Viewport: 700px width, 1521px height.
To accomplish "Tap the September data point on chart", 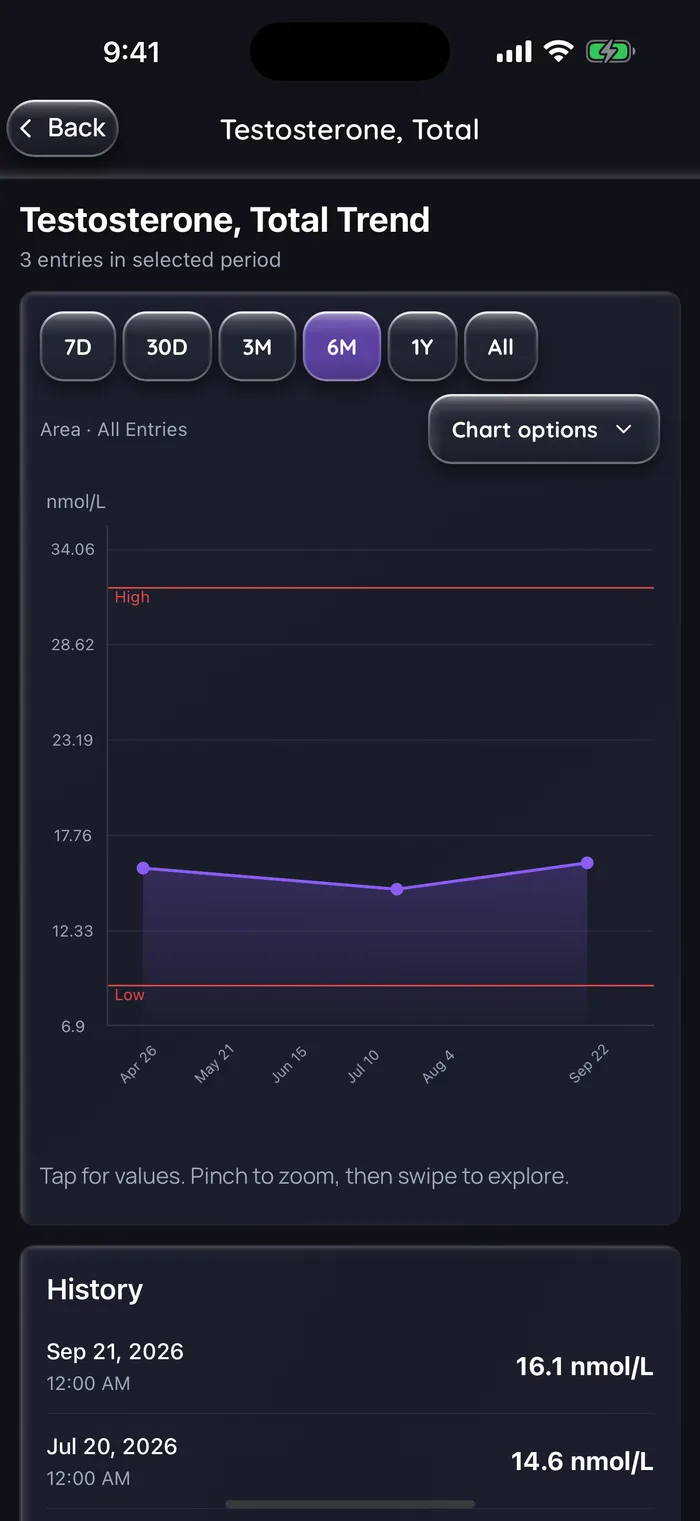I will [x=587, y=863].
